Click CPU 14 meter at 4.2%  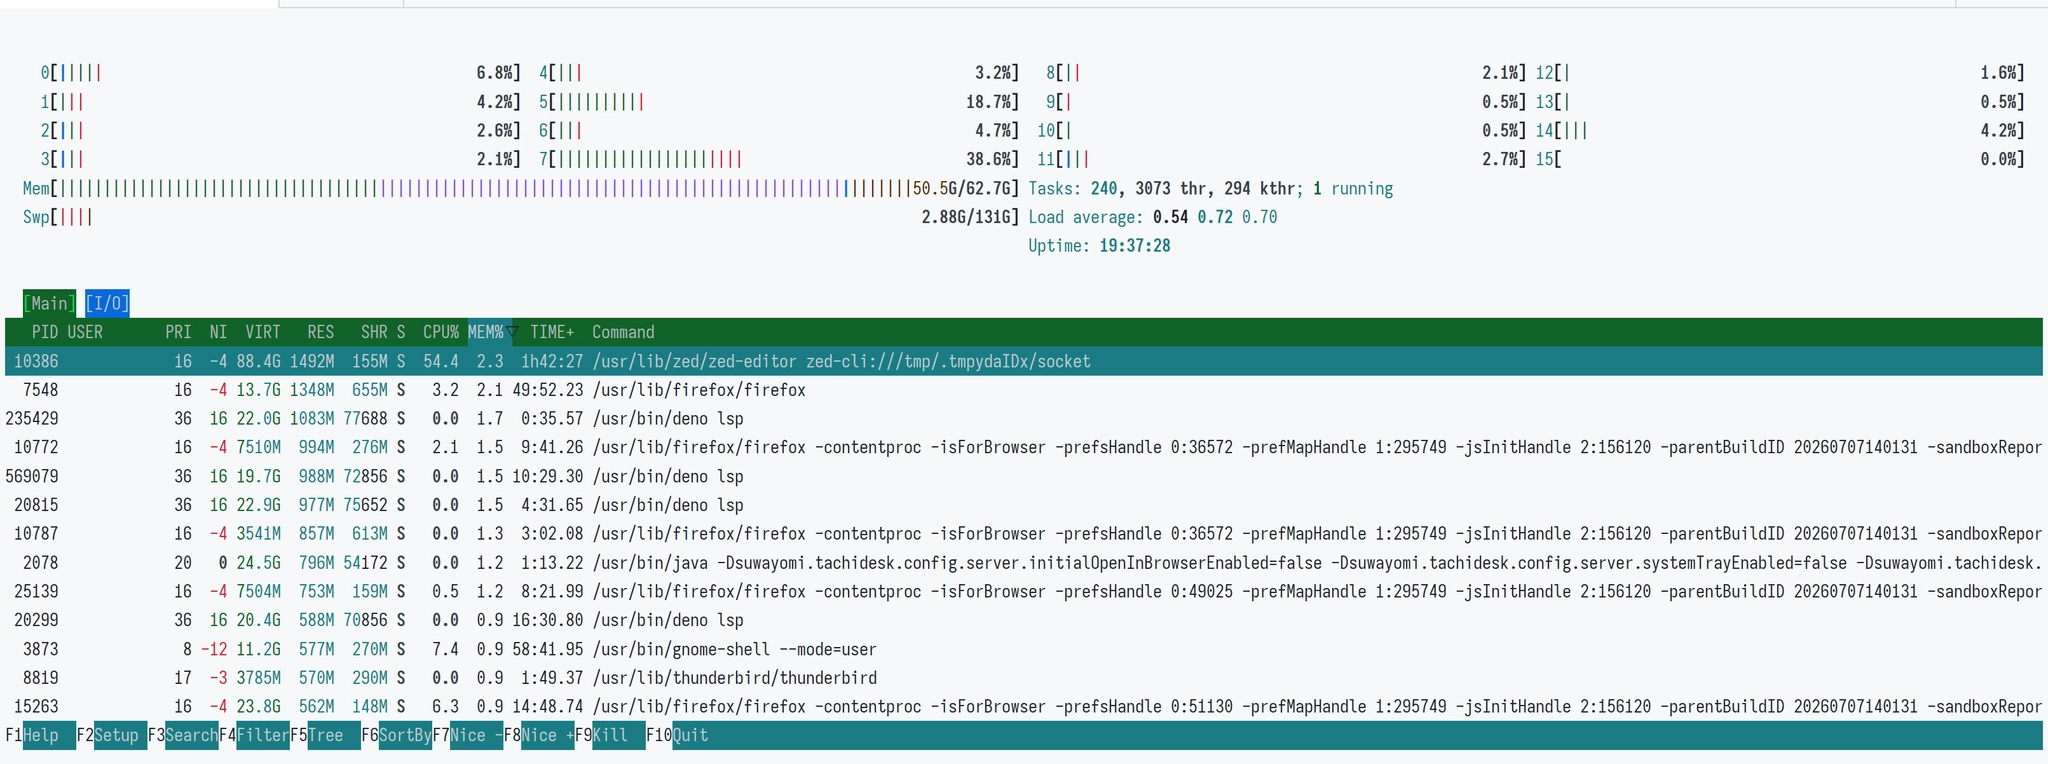click(x=1780, y=130)
